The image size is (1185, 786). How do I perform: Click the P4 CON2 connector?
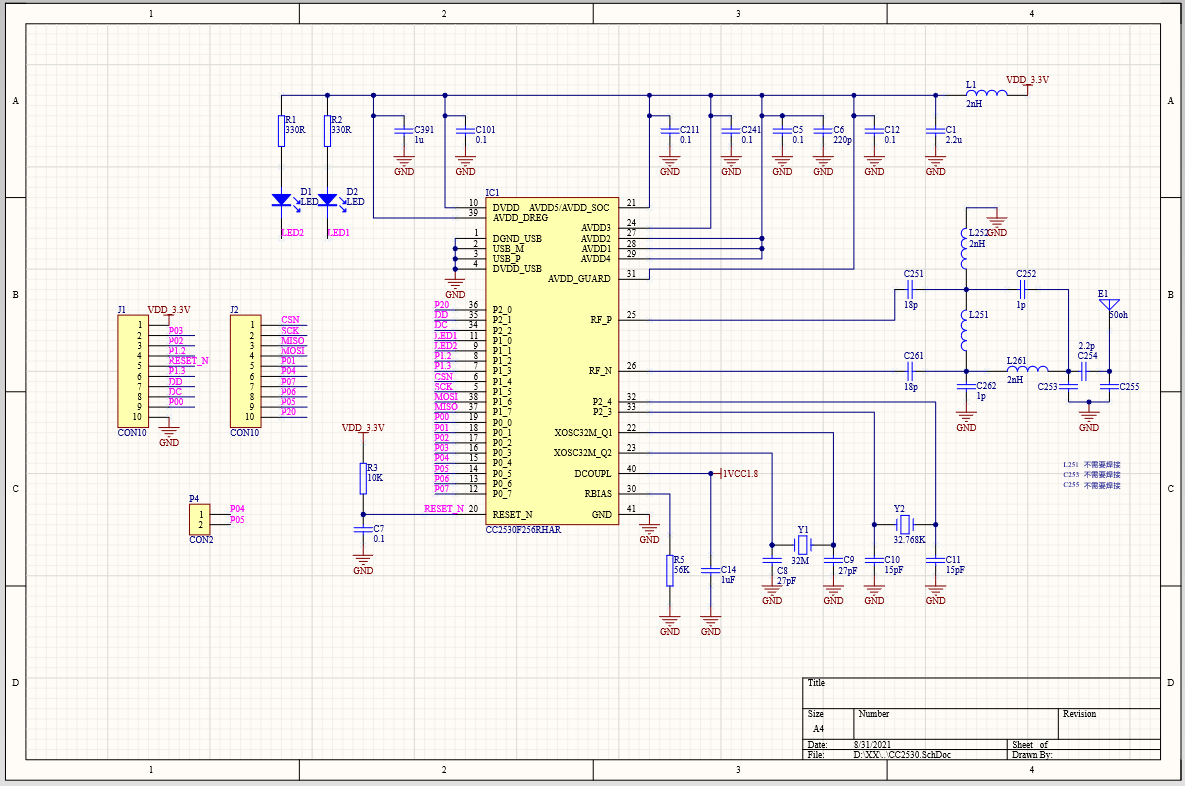pos(200,519)
